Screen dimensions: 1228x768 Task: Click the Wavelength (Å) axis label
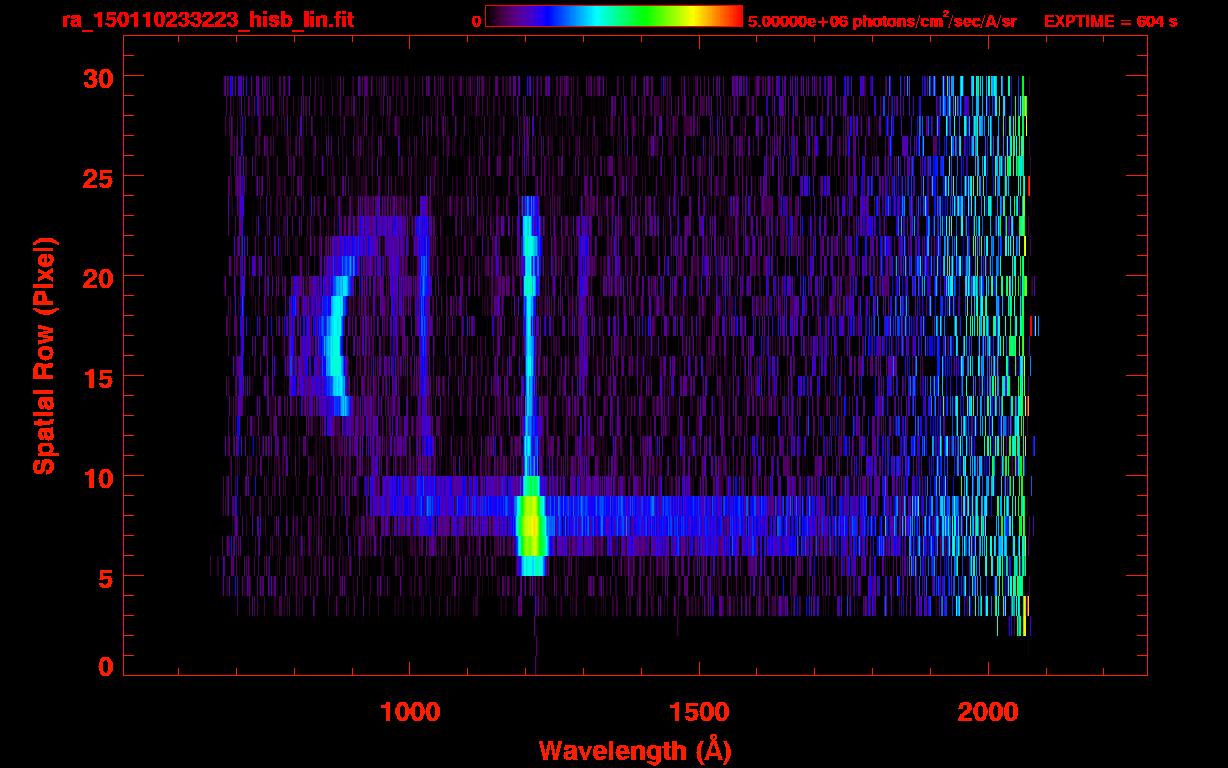[633, 750]
